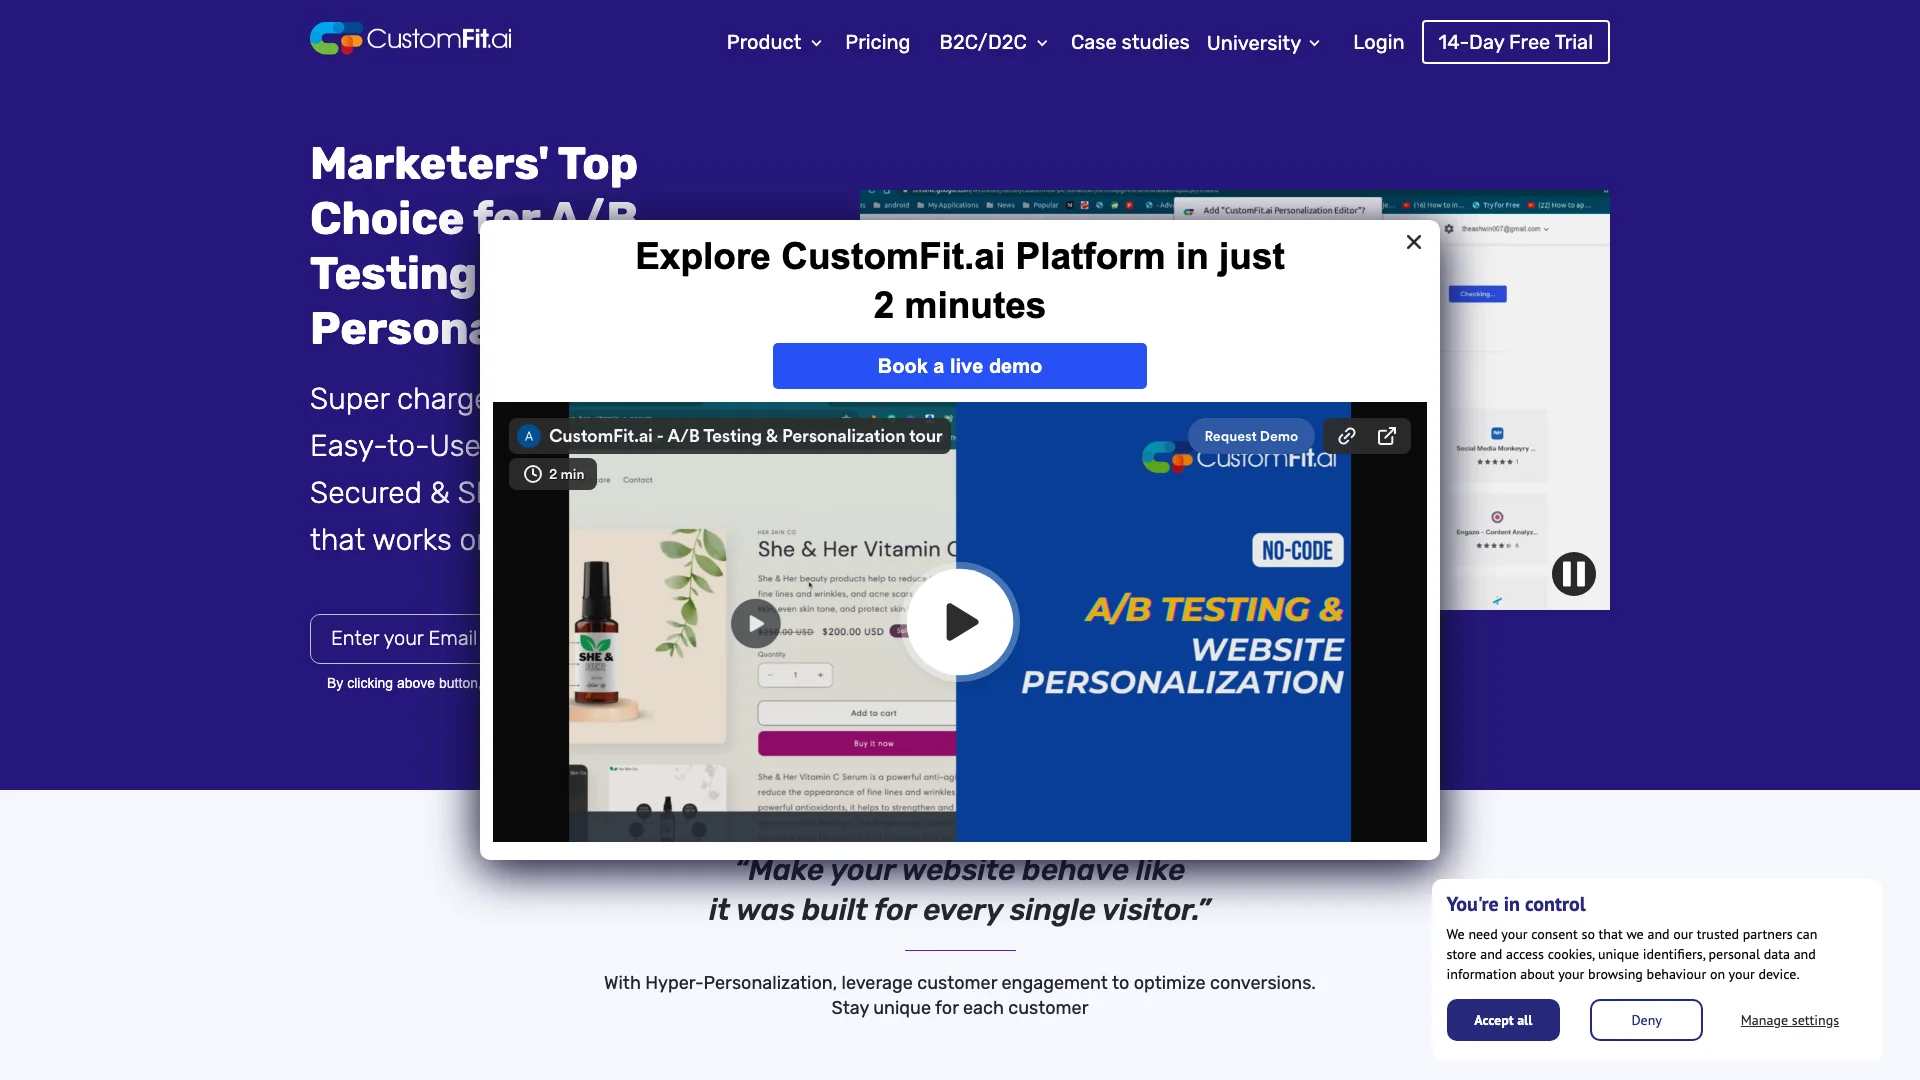Click the Book a live demo button

tap(960, 365)
